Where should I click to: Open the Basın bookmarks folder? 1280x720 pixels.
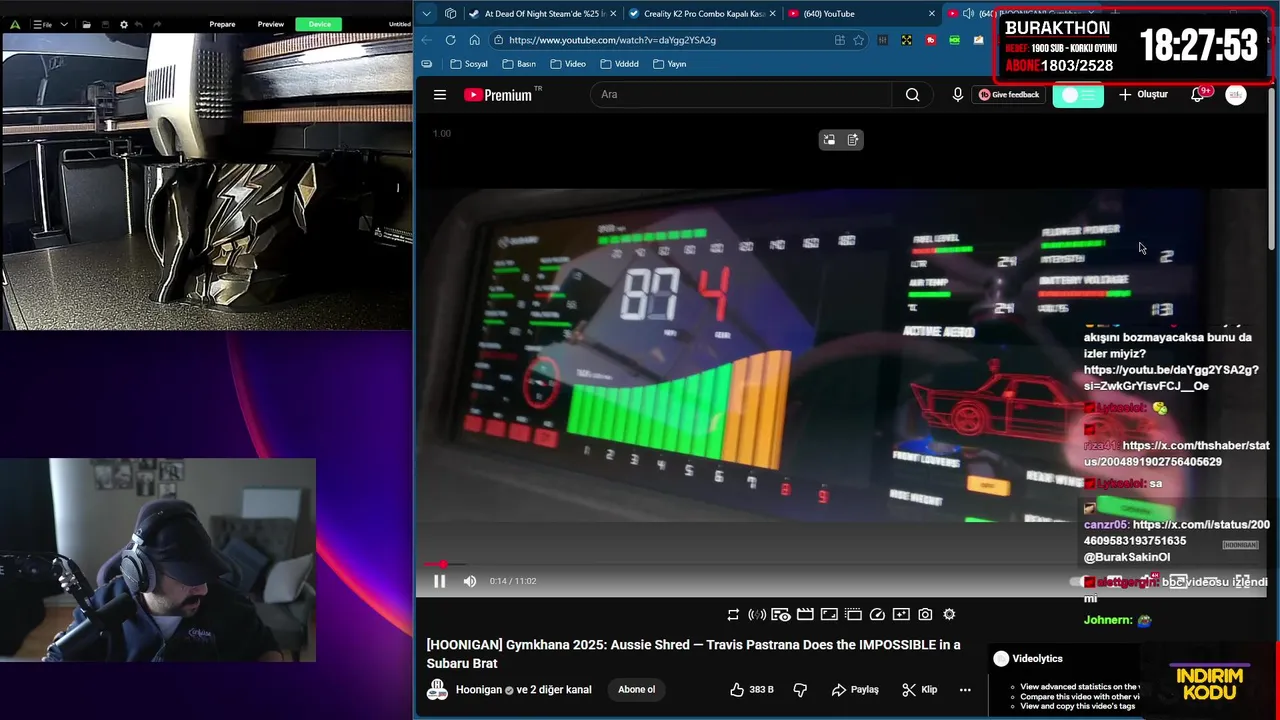point(519,64)
